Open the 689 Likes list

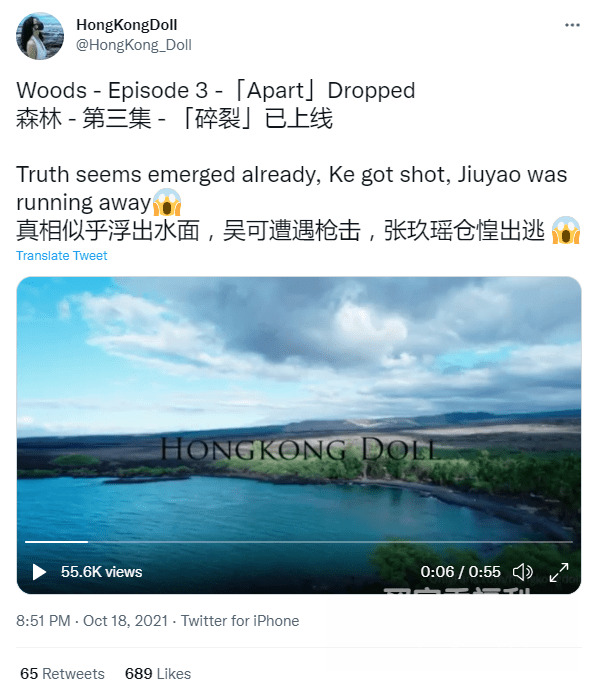(x=158, y=673)
